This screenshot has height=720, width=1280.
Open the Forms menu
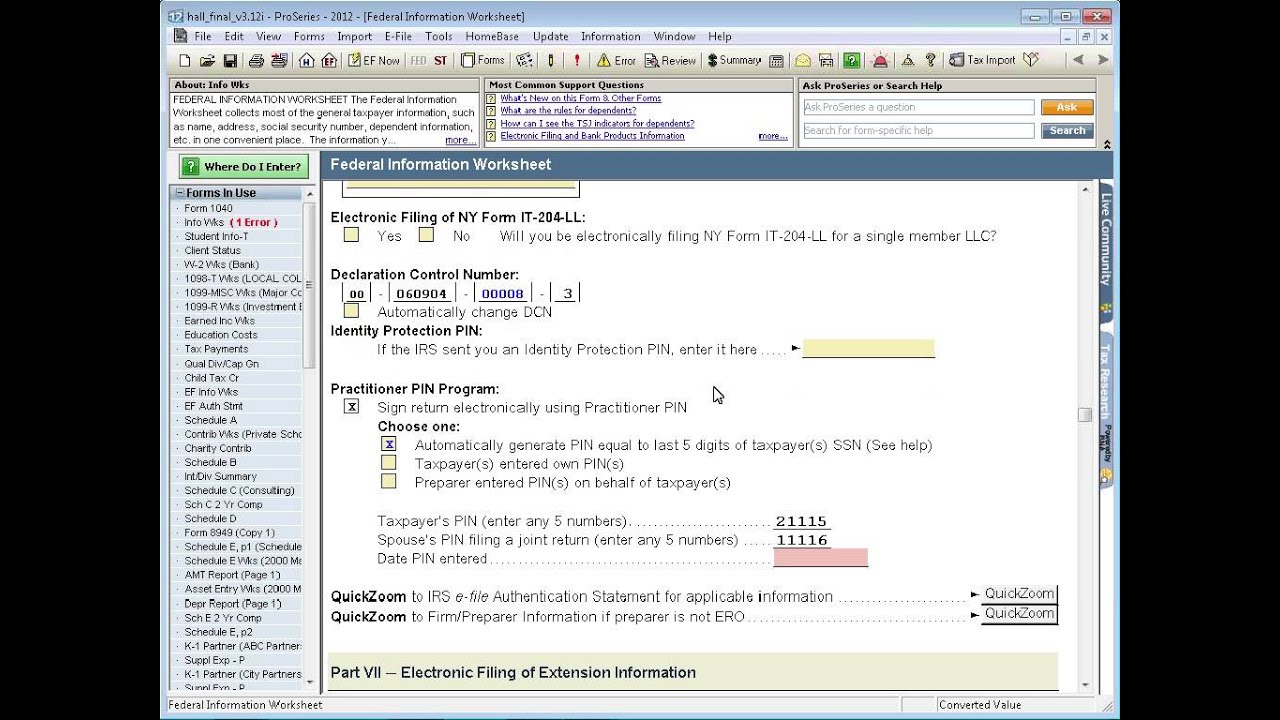(x=309, y=36)
